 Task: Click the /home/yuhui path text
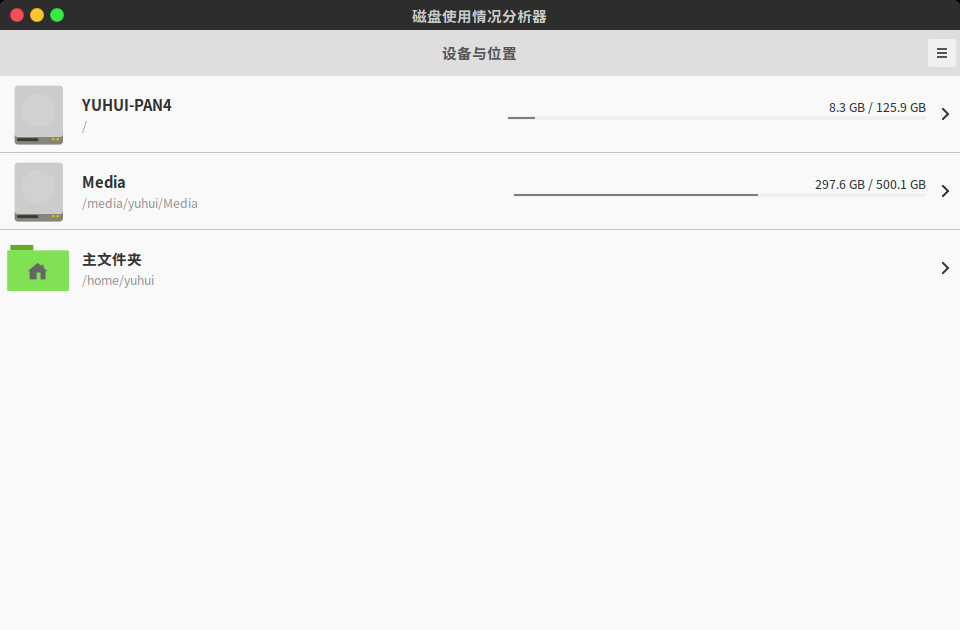(118, 280)
